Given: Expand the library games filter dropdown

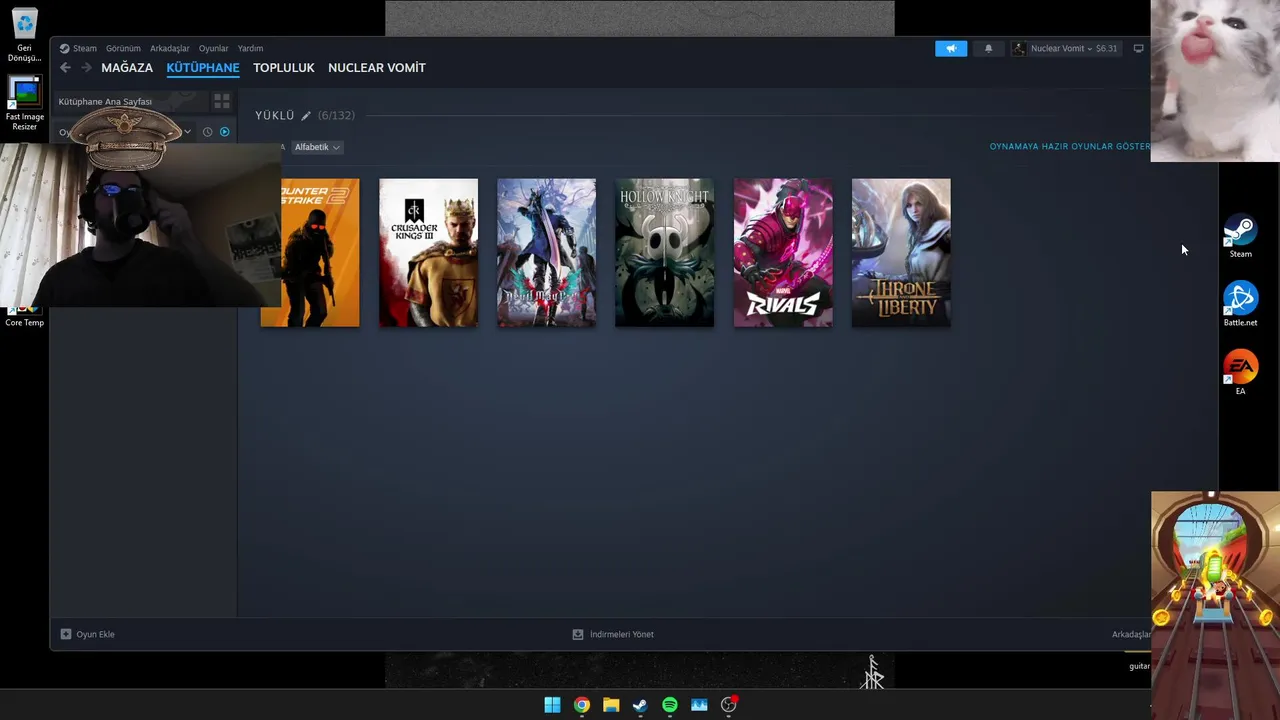Looking at the screenshot, I should (x=187, y=132).
